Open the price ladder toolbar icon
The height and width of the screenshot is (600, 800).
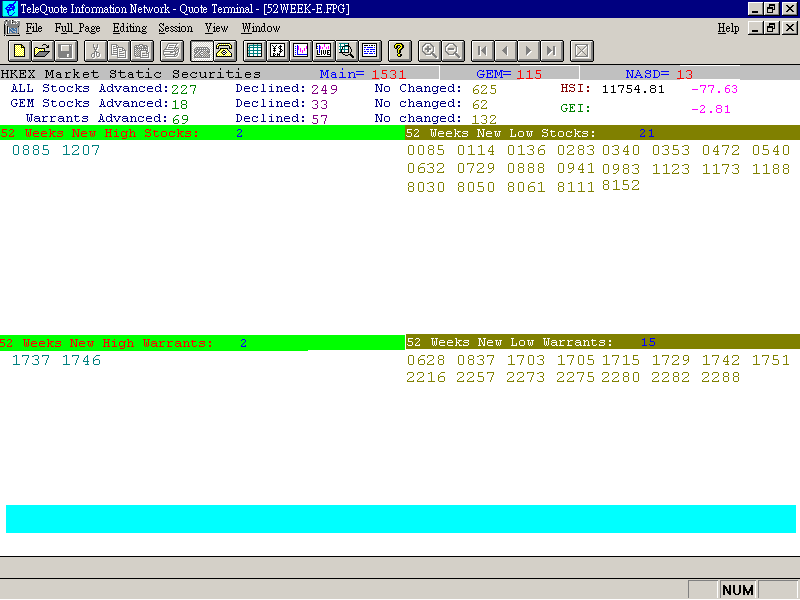tap(278, 51)
